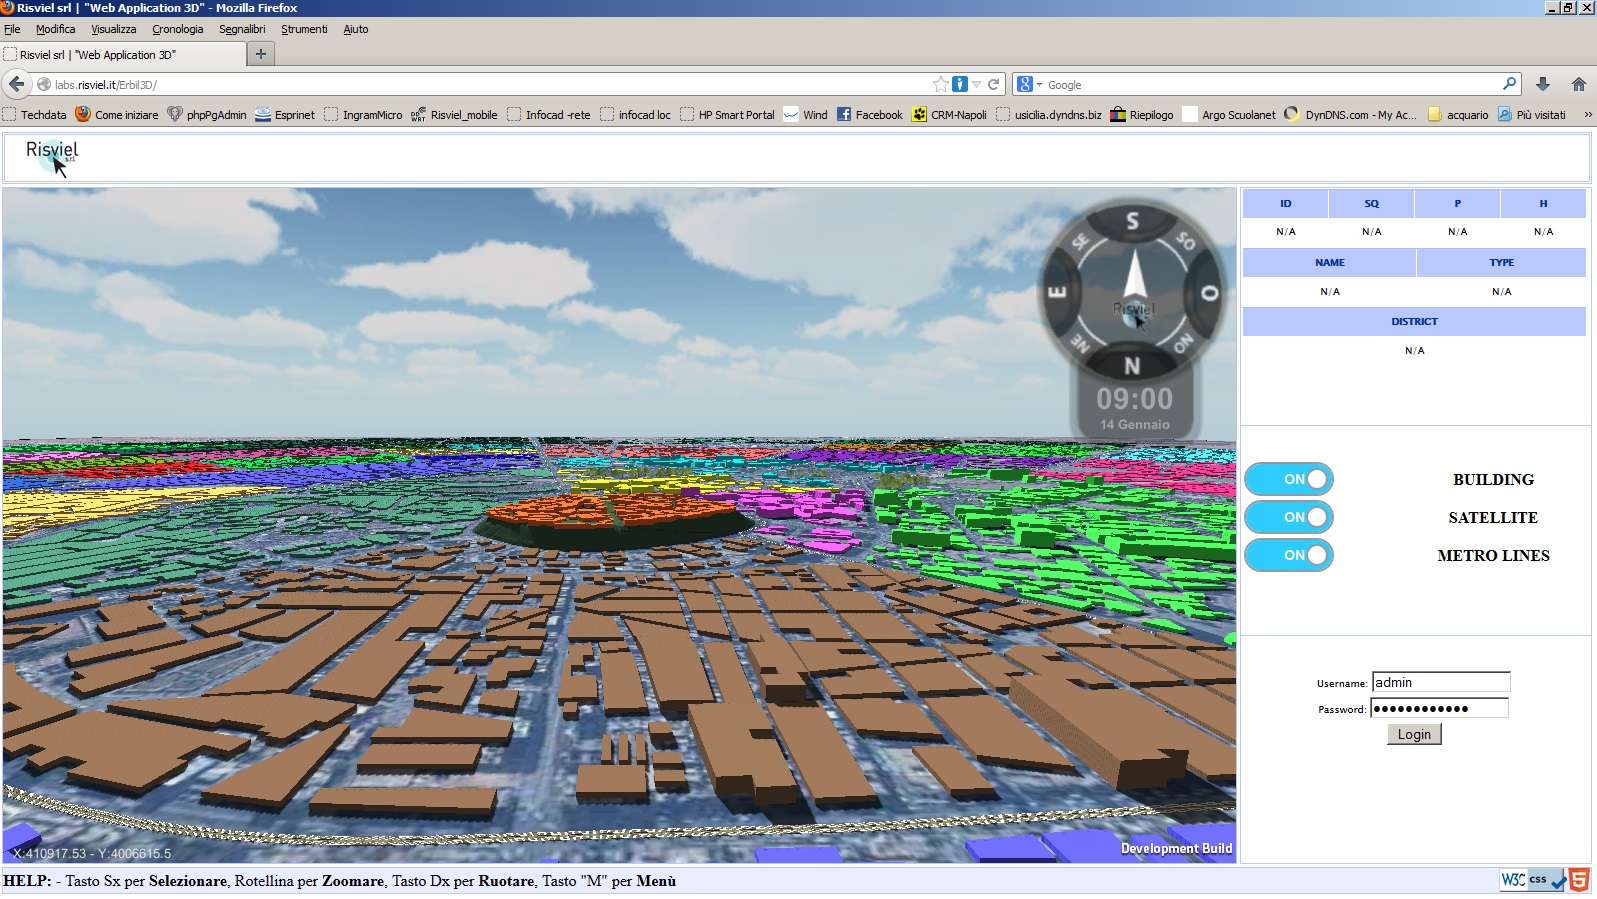1597x899 pixels.
Task: Toggle the BUILDING layer switch
Action: point(1288,479)
